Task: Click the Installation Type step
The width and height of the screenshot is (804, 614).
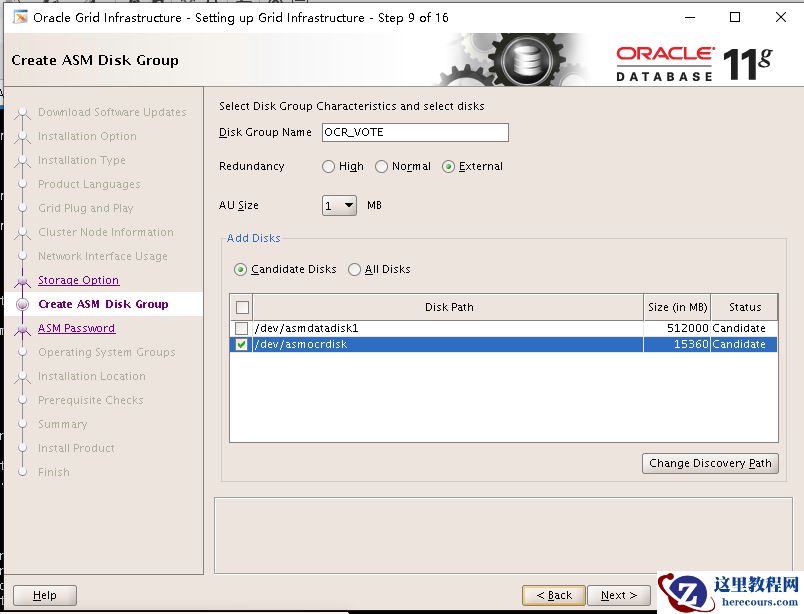Action: [x=82, y=160]
